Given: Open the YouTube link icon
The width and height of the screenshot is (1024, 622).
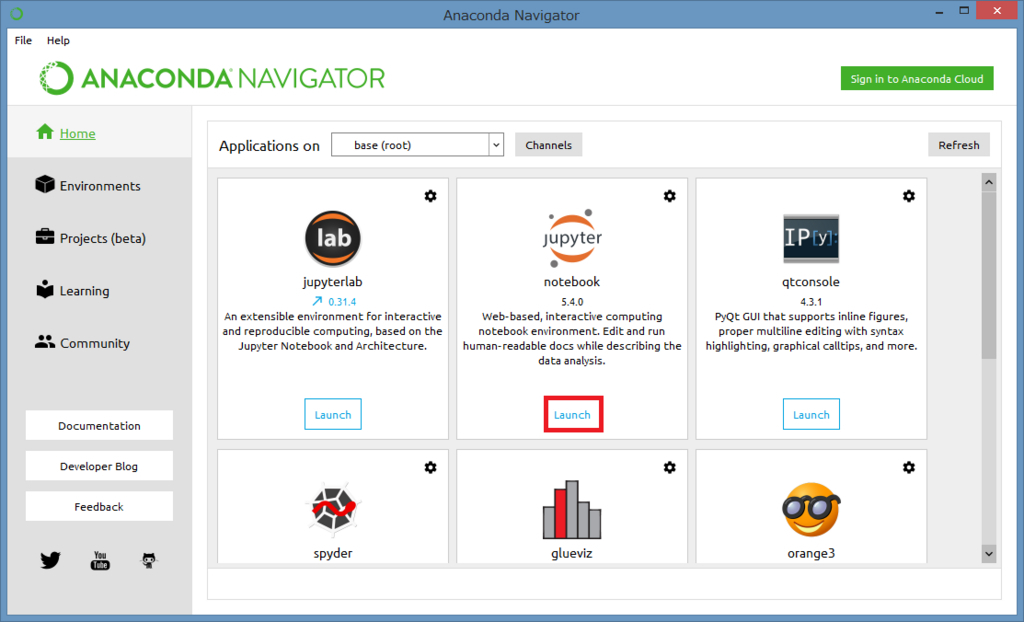Looking at the screenshot, I should (x=100, y=560).
